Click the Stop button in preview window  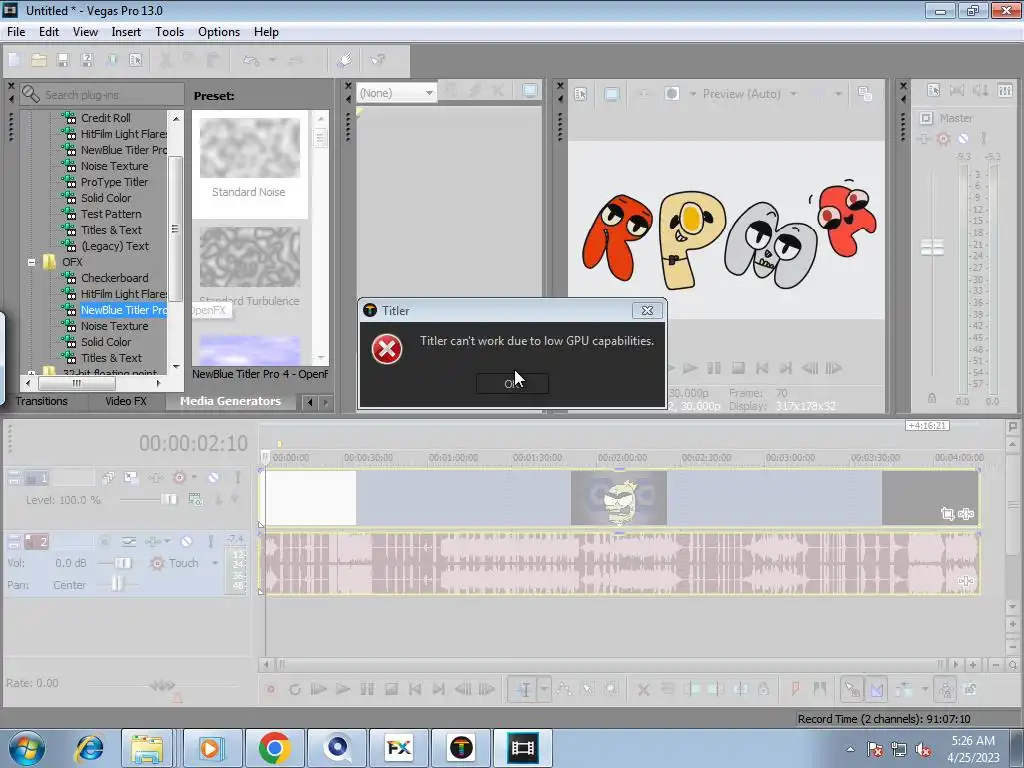738,368
